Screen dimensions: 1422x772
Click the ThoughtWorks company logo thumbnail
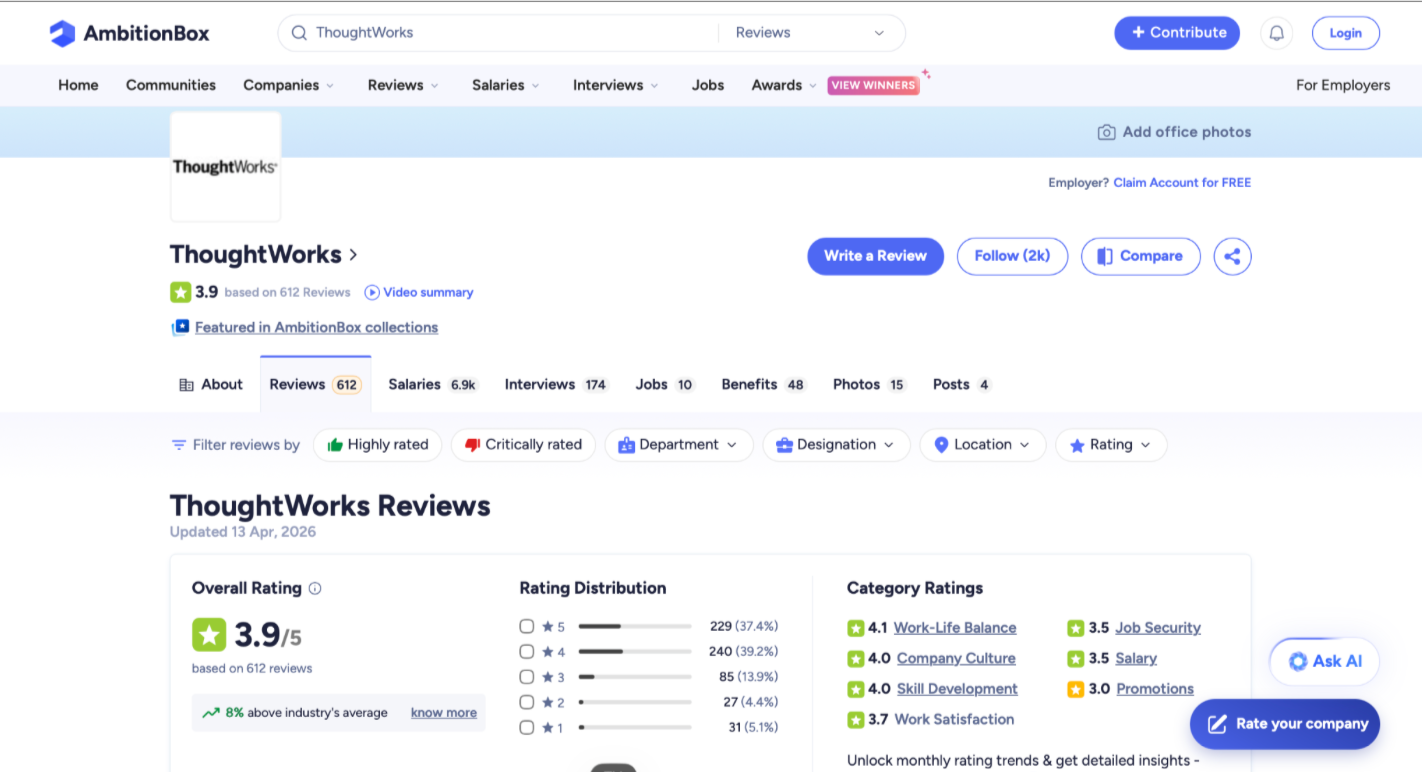[x=226, y=167]
